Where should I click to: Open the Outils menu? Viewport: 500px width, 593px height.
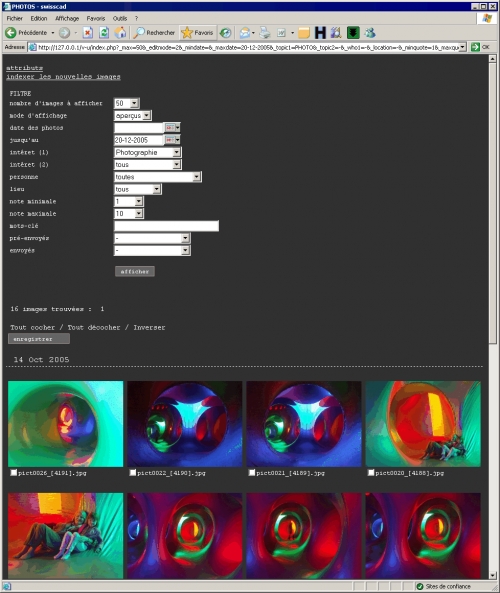click(x=120, y=19)
